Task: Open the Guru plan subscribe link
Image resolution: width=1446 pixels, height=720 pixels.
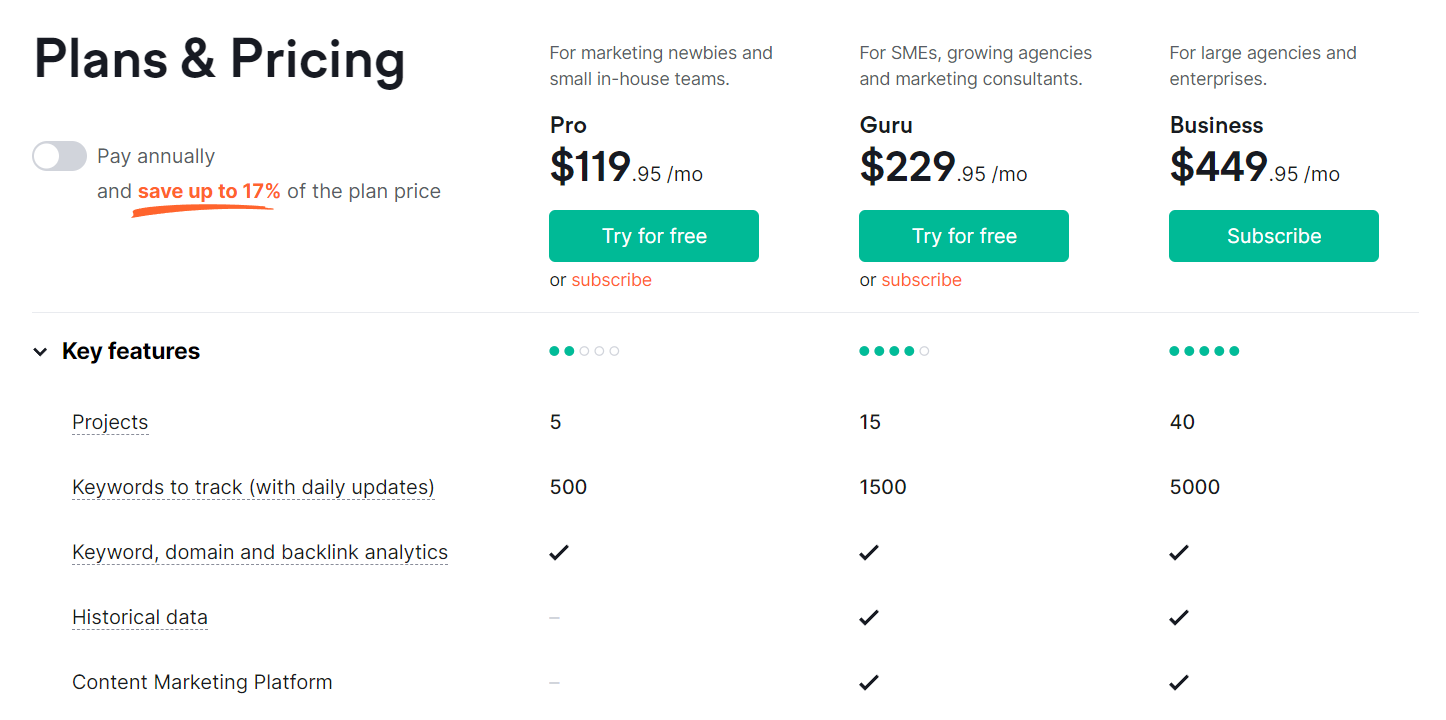Action: tap(921, 280)
